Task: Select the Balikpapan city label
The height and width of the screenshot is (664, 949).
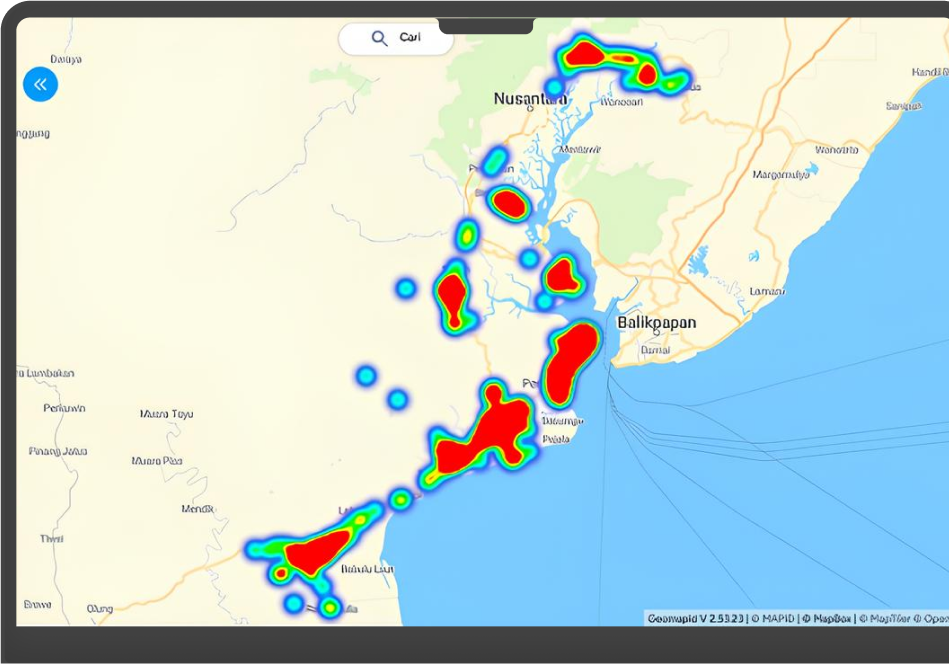Action: pyautogui.click(x=656, y=323)
